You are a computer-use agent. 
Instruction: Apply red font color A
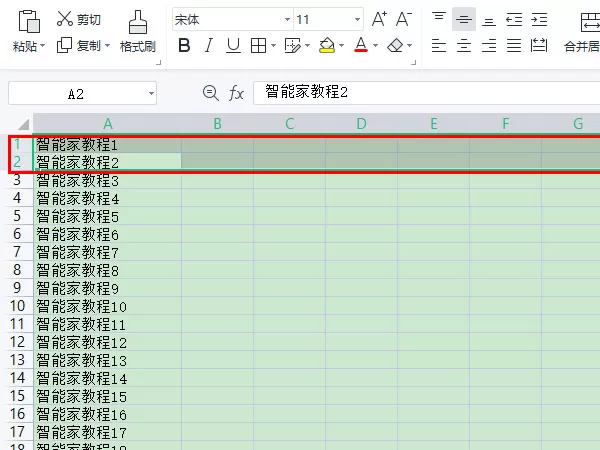tap(361, 45)
